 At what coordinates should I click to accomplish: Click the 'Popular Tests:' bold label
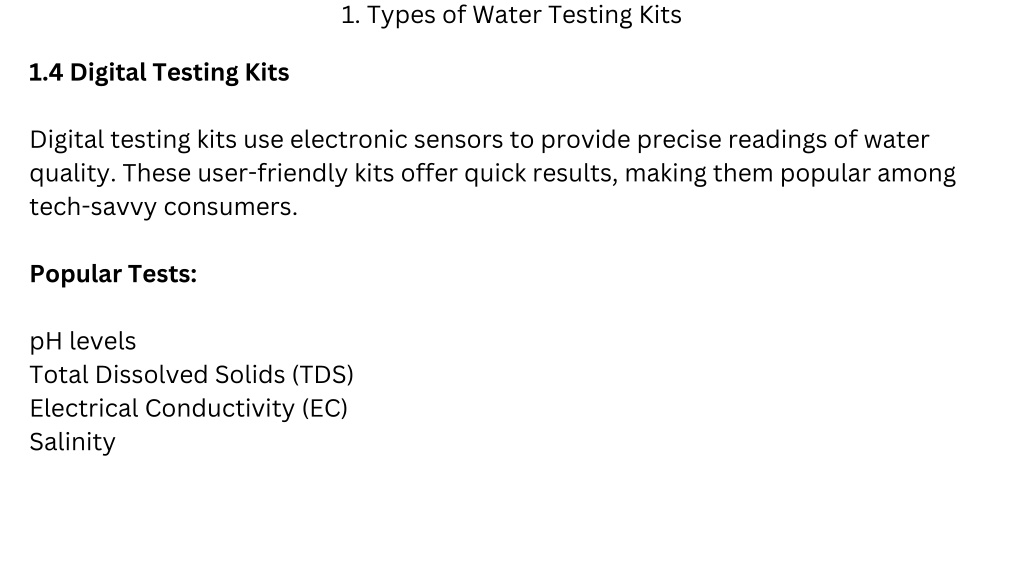coord(113,274)
